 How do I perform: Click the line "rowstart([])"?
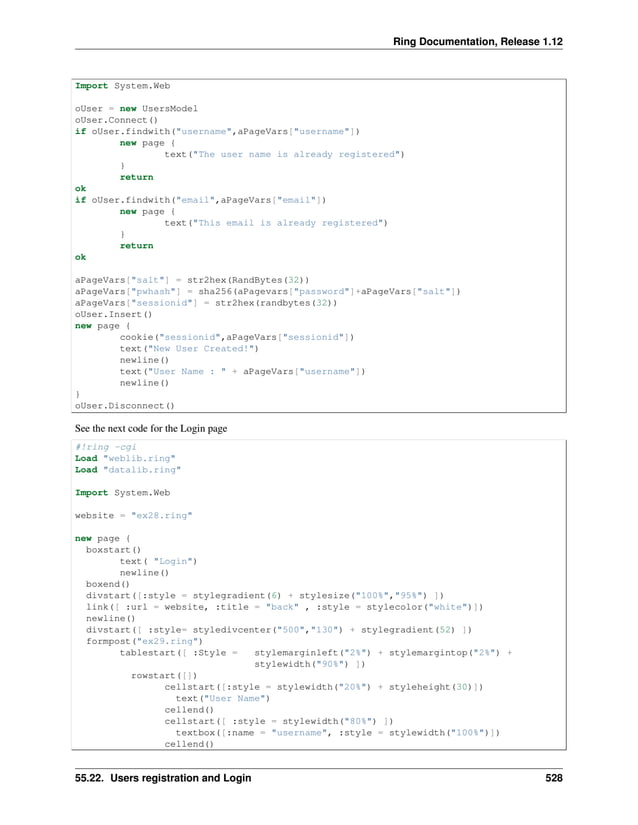[164, 676]
